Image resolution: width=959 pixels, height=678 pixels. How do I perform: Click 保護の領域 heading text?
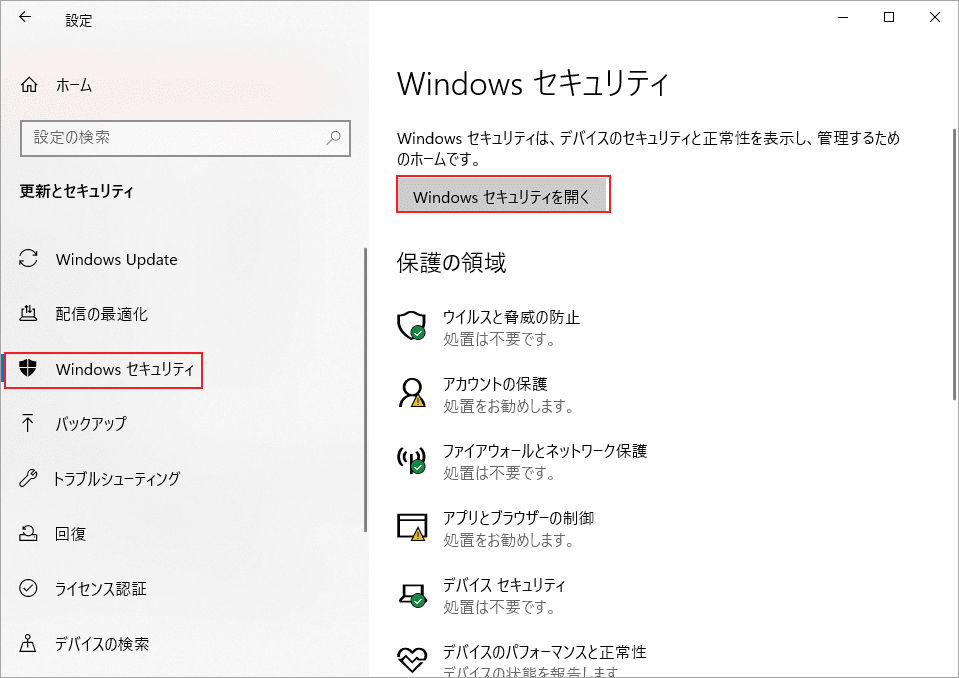tap(451, 262)
